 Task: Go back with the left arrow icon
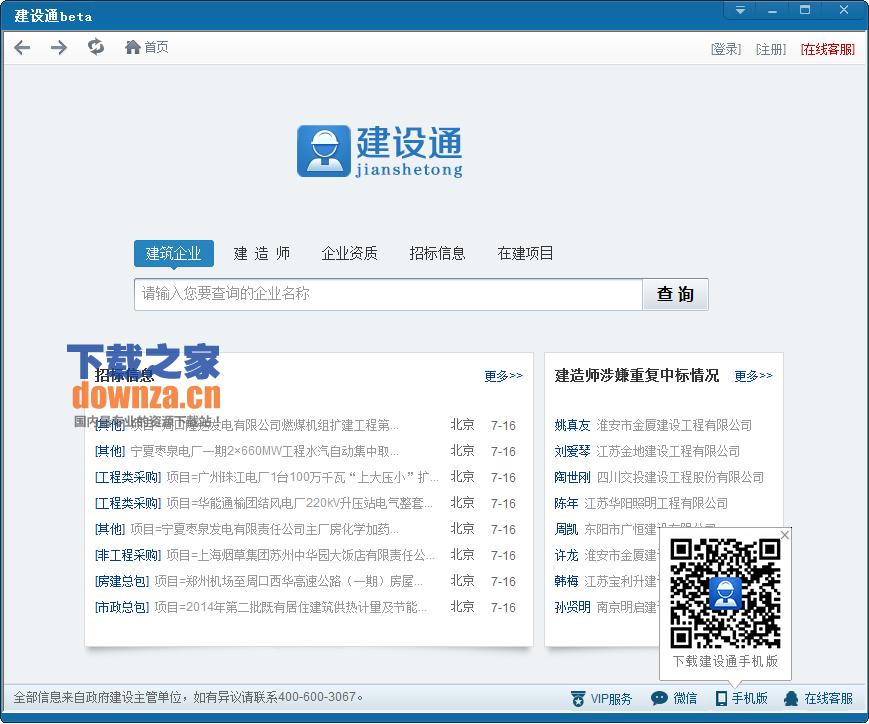tap(22, 48)
